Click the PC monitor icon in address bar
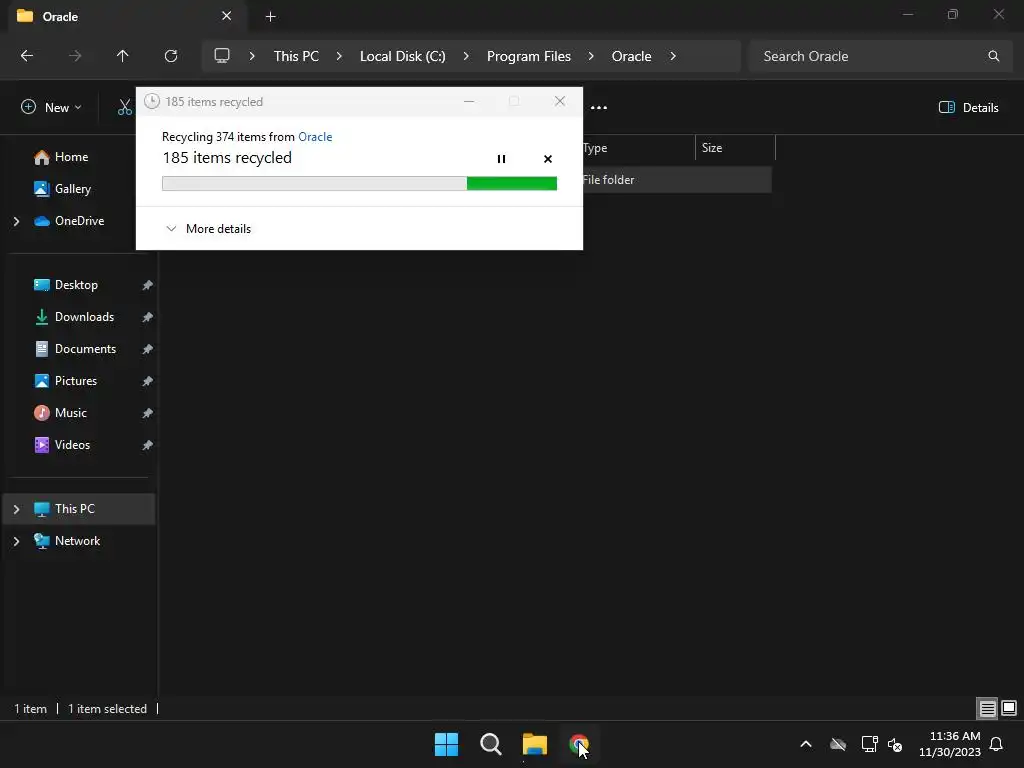The width and height of the screenshot is (1024, 768). 222,56
